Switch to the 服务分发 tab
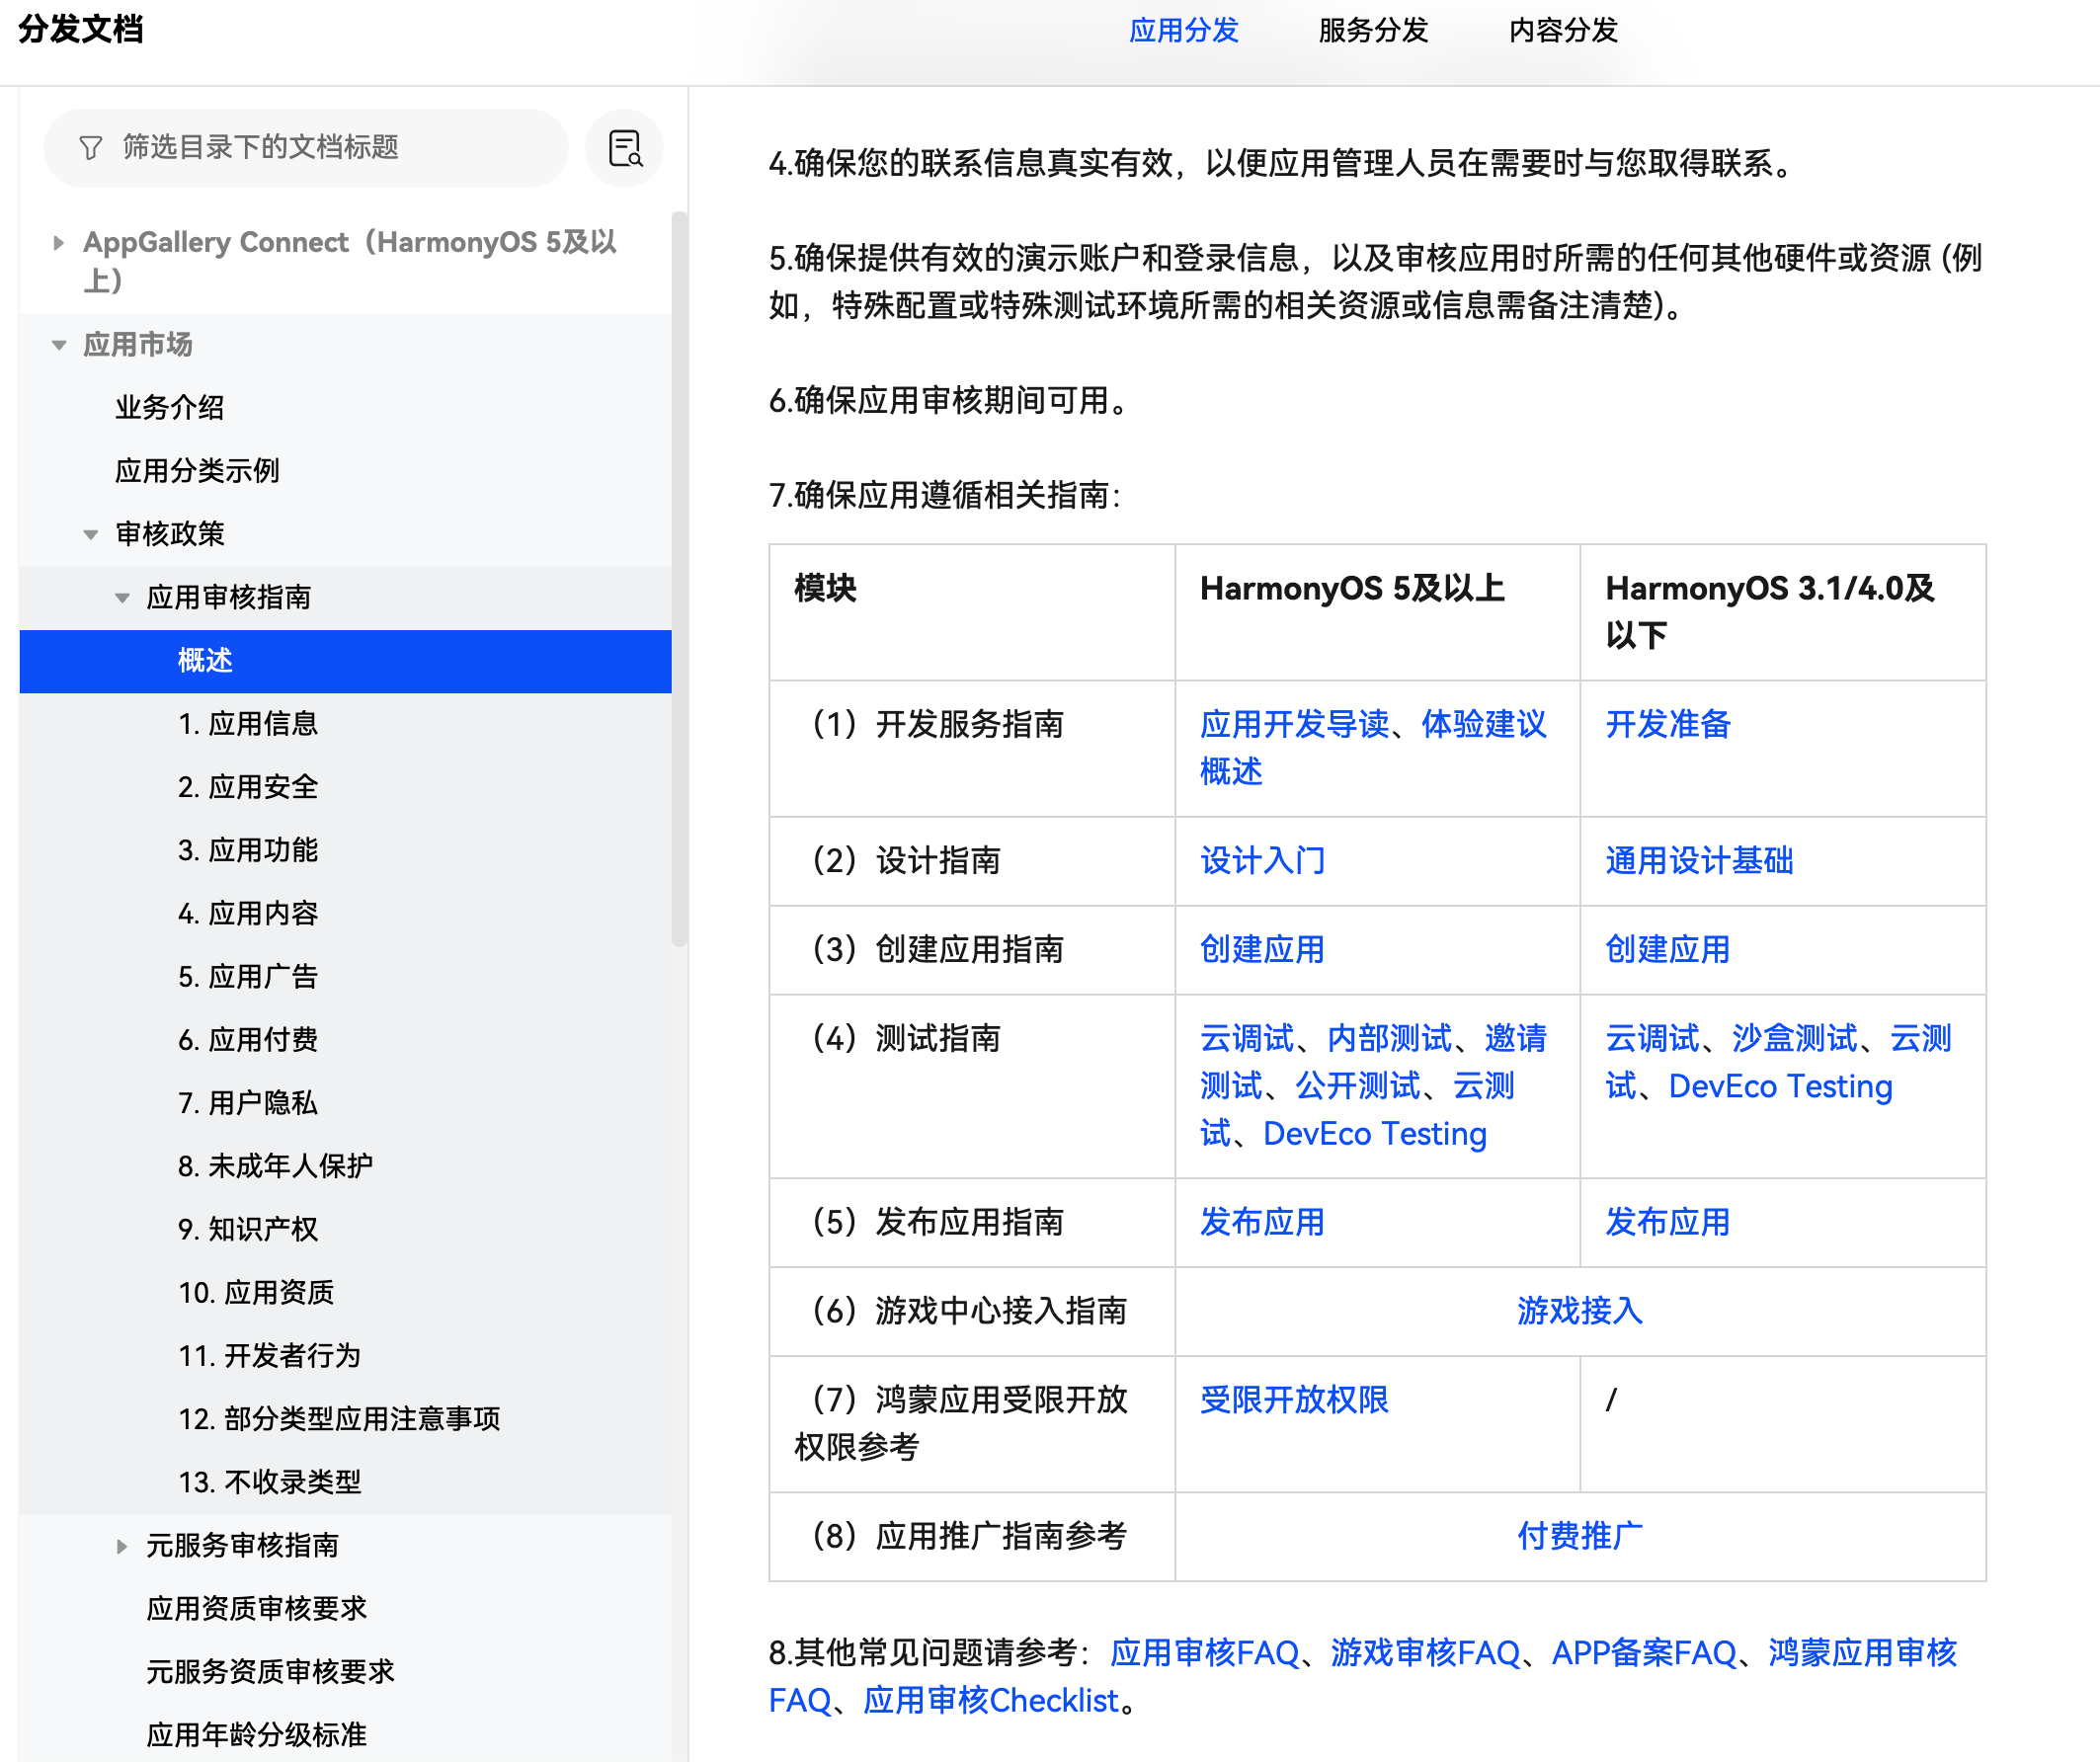 click(1372, 30)
